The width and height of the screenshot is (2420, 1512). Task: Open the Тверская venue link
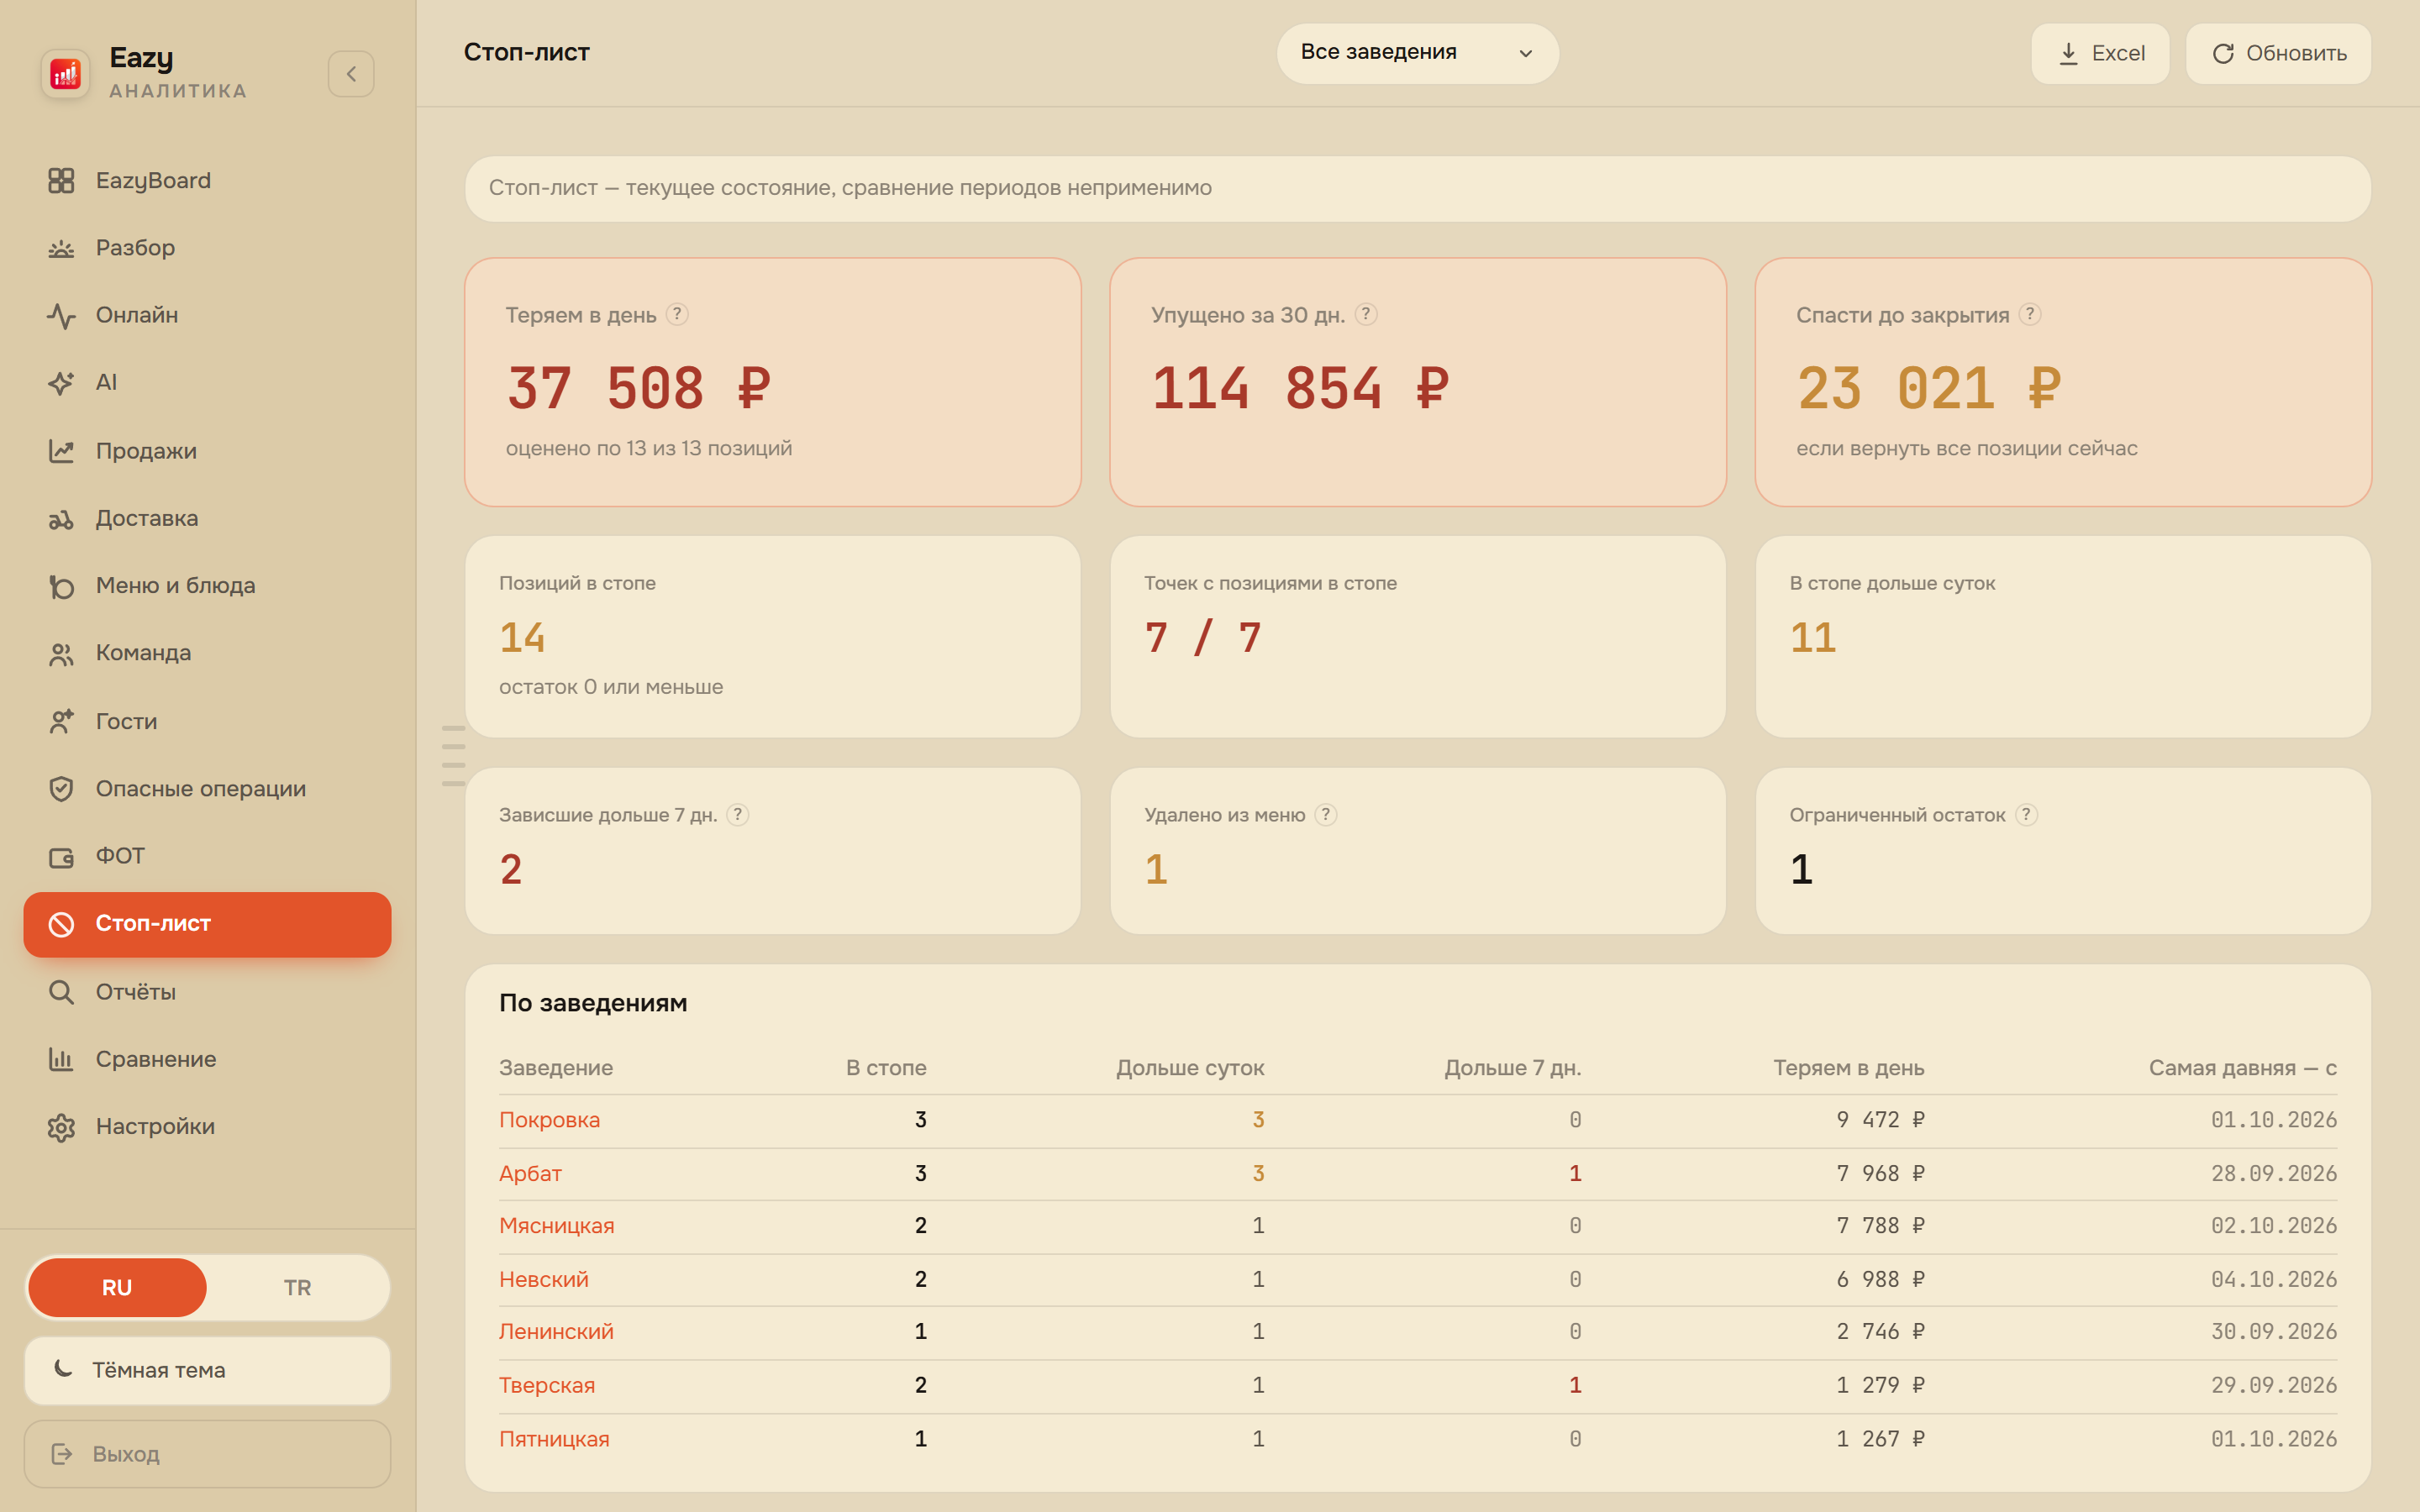547,1385
